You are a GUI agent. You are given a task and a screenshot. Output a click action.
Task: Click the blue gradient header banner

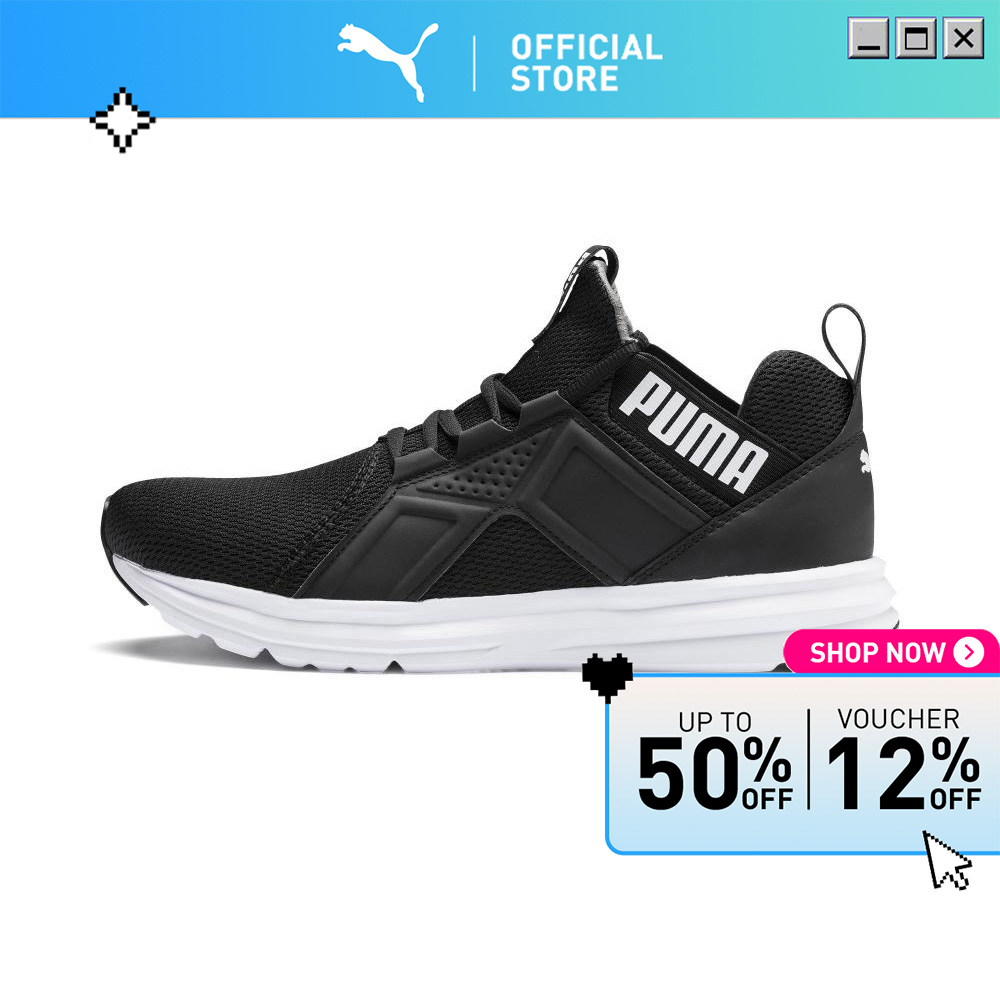click(x=500, y=59)
